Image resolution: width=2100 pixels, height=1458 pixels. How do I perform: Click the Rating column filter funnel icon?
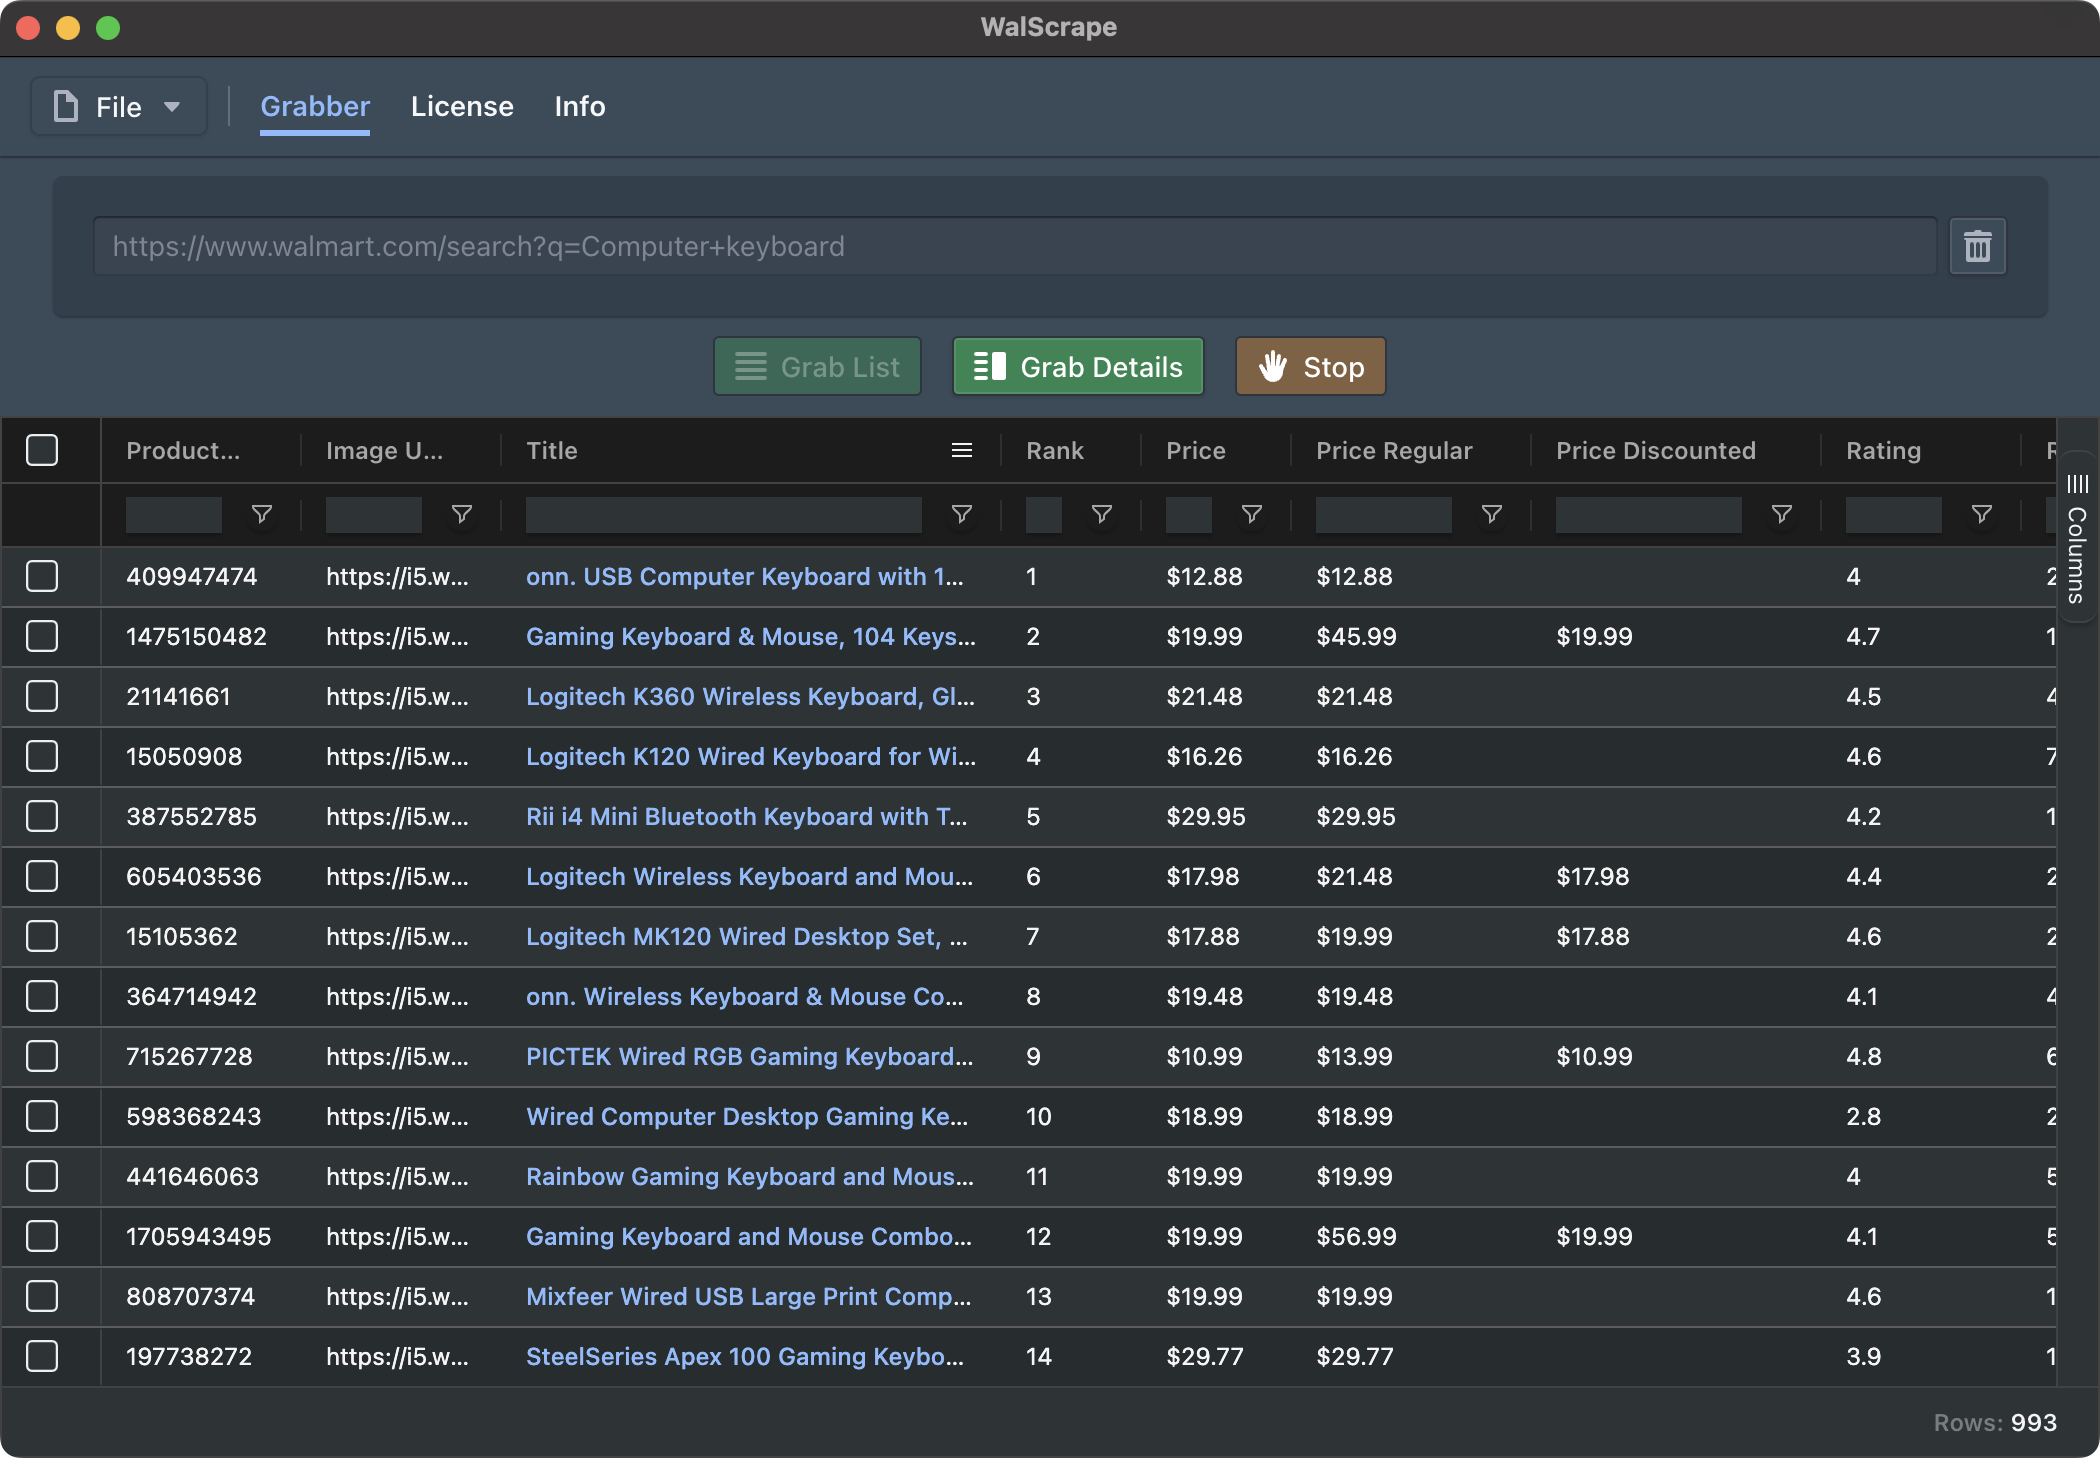point(1981,514)
